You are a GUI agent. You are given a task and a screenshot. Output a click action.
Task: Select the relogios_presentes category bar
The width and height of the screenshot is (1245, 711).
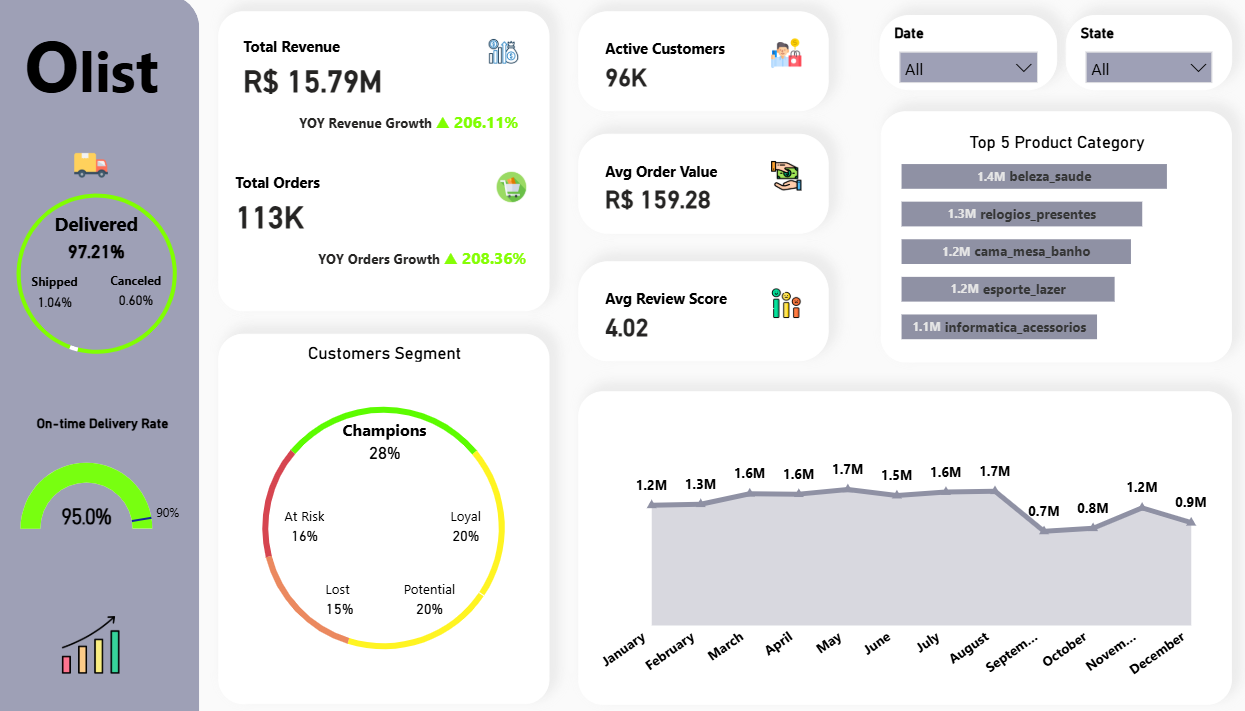(1021, 214)
